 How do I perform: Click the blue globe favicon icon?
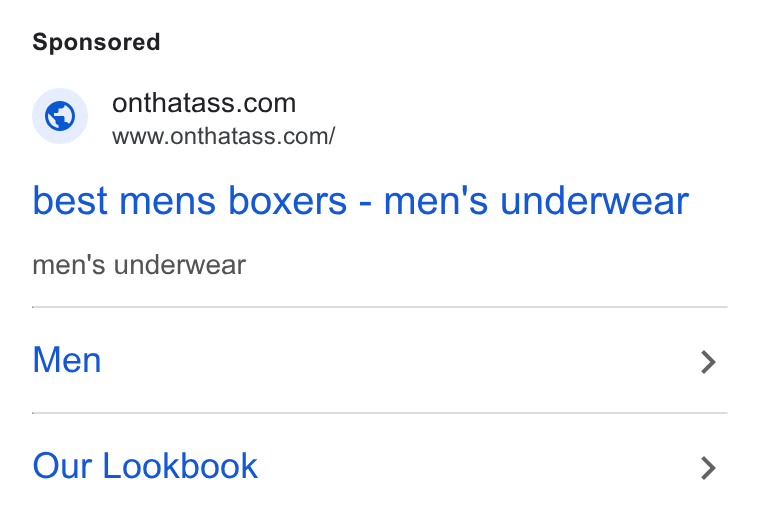coord(60,116)
